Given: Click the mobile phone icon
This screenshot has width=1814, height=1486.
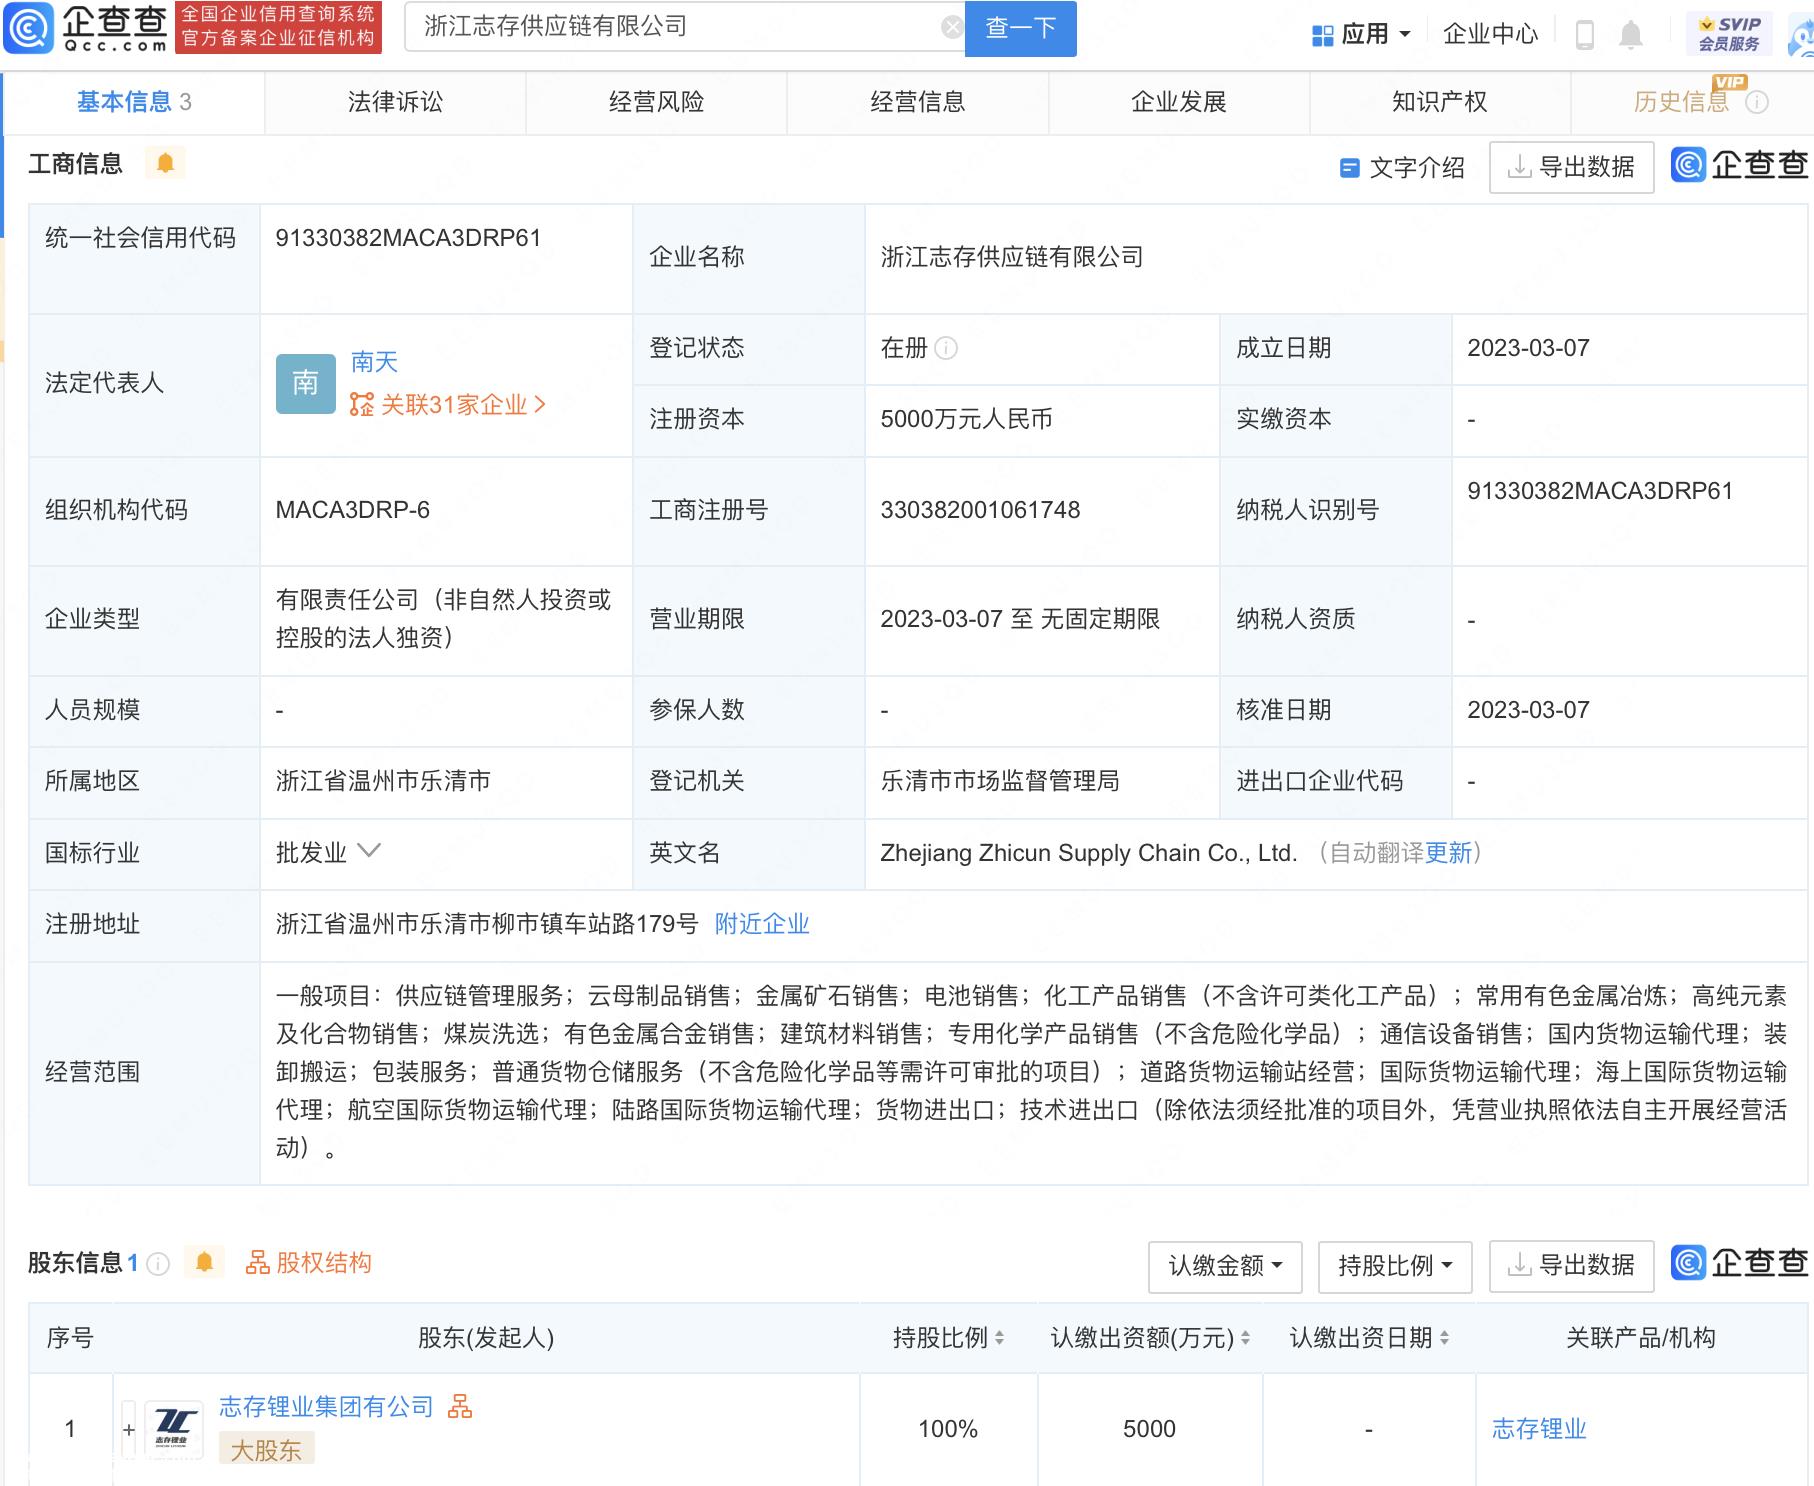Looking at the screenshot, I should (x=1584, y=35).
